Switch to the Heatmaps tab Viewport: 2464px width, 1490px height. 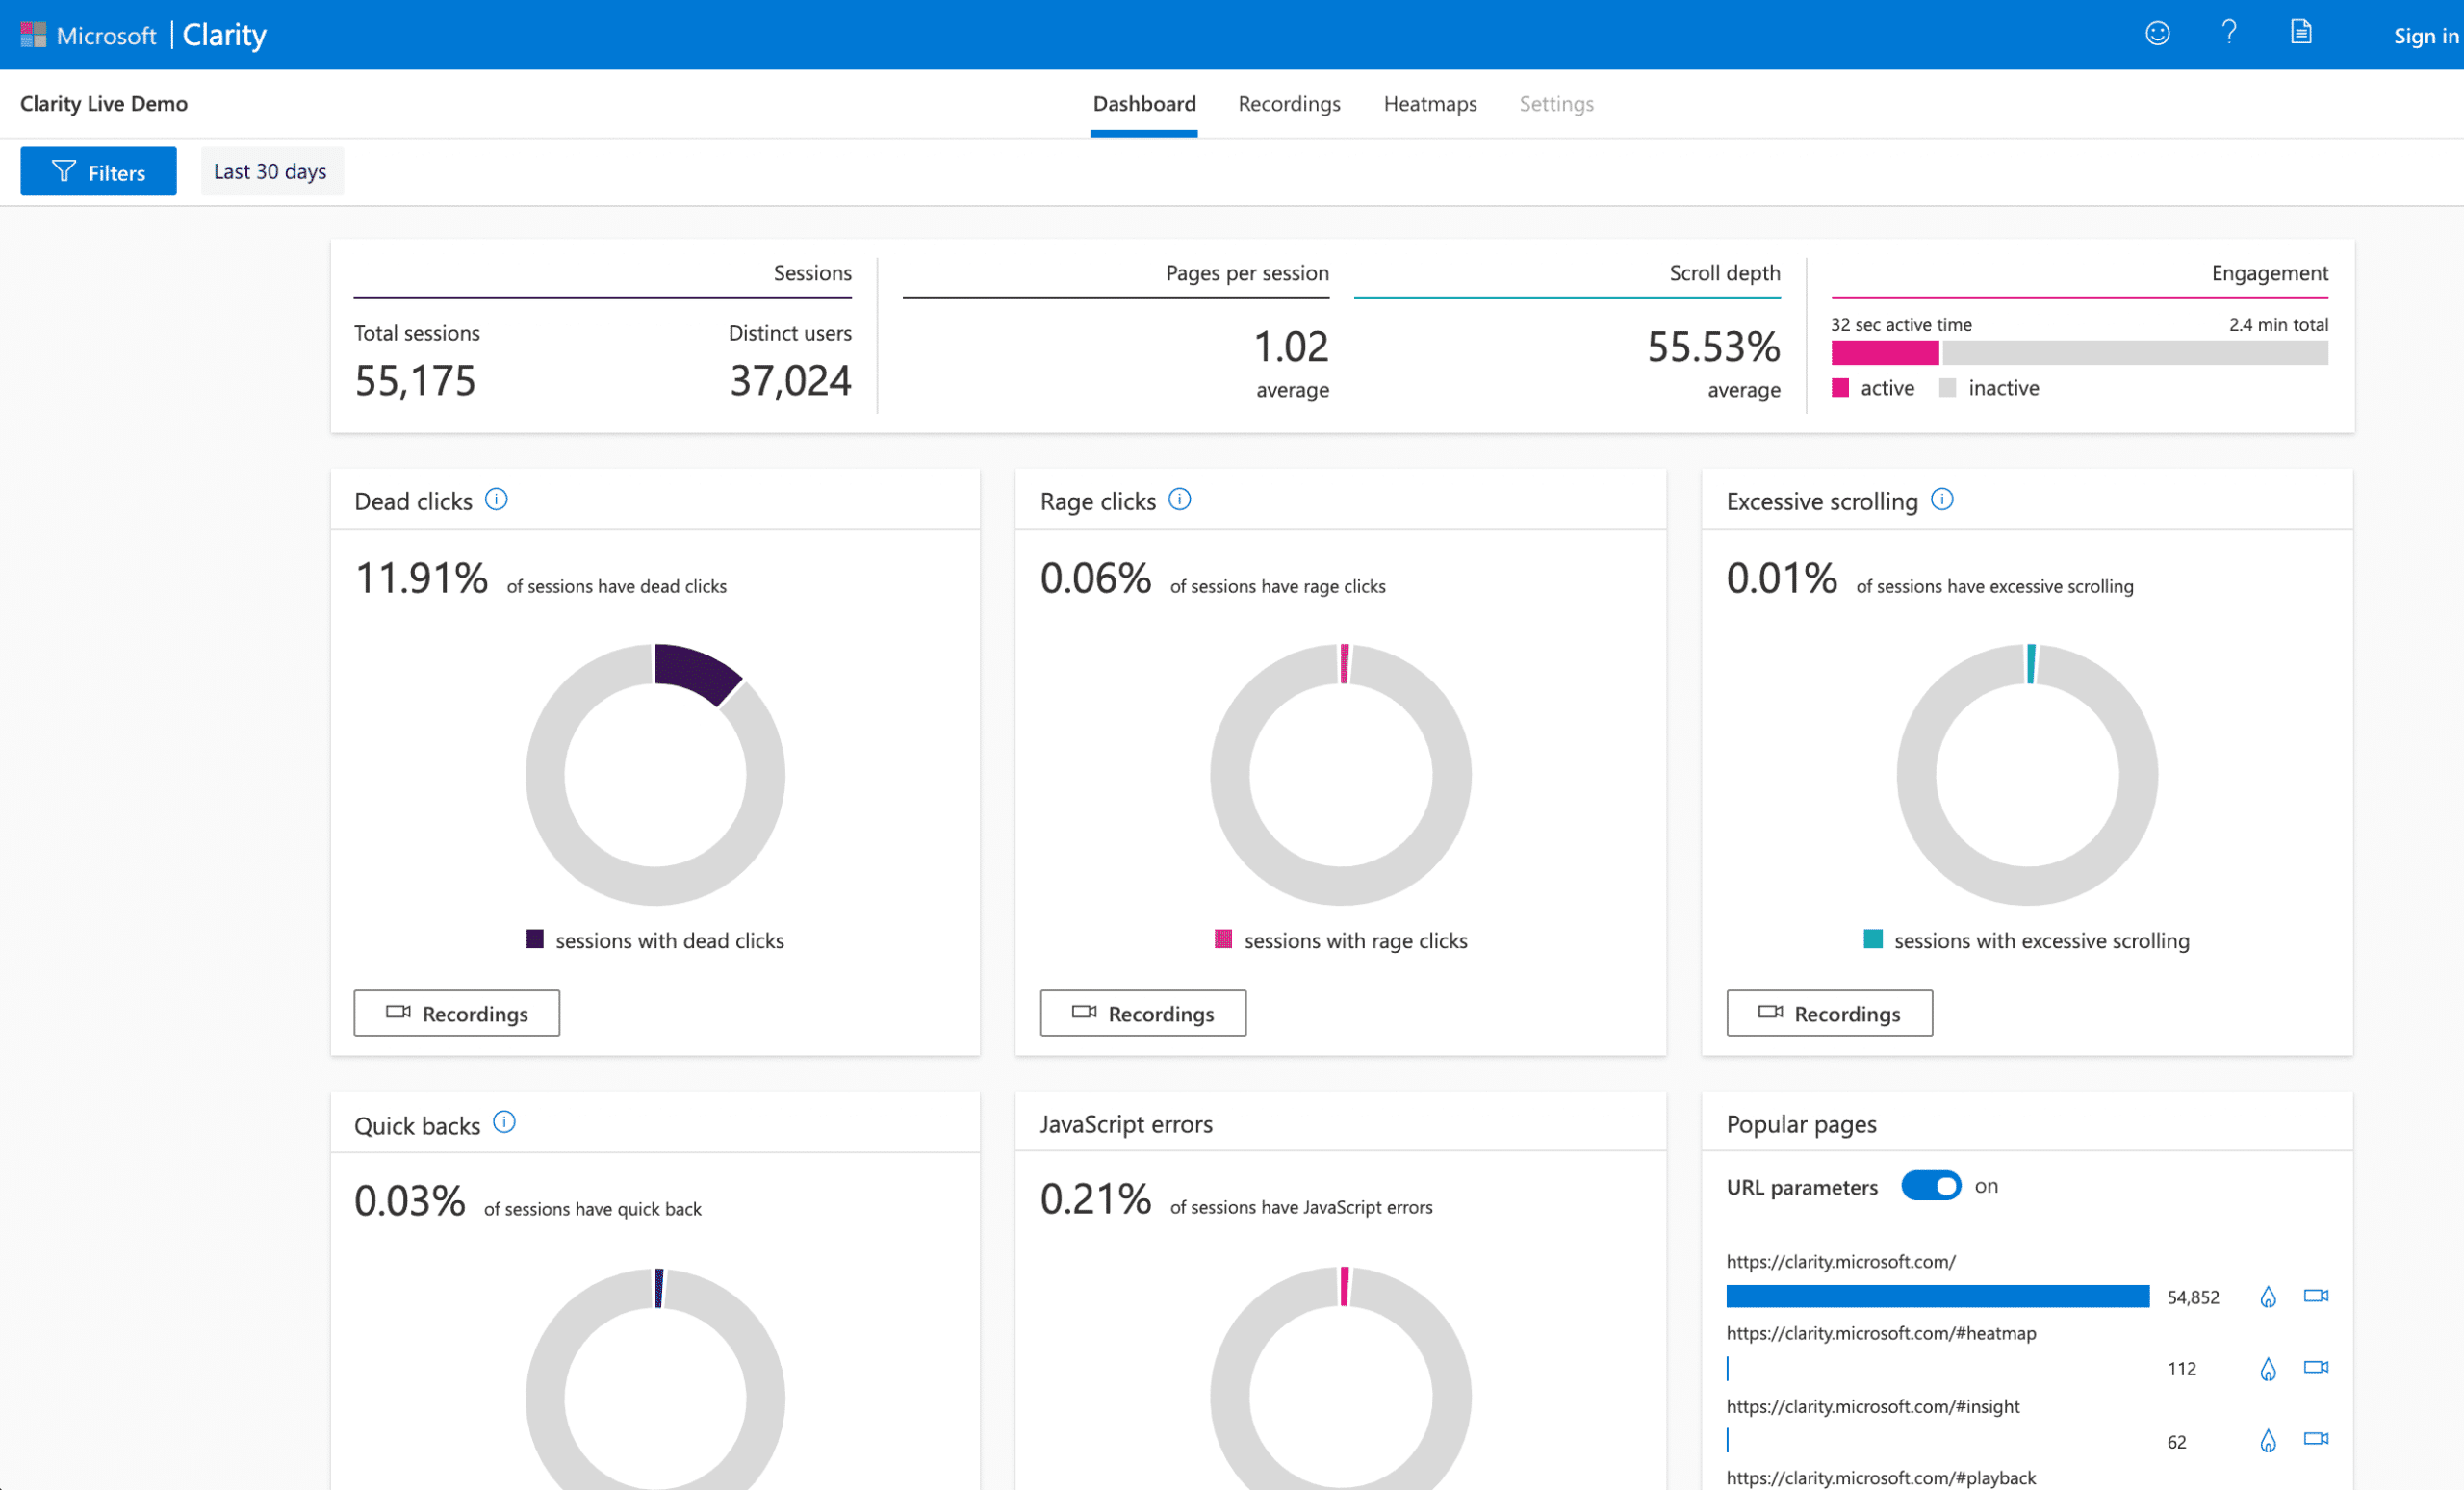coord(1429,104)
